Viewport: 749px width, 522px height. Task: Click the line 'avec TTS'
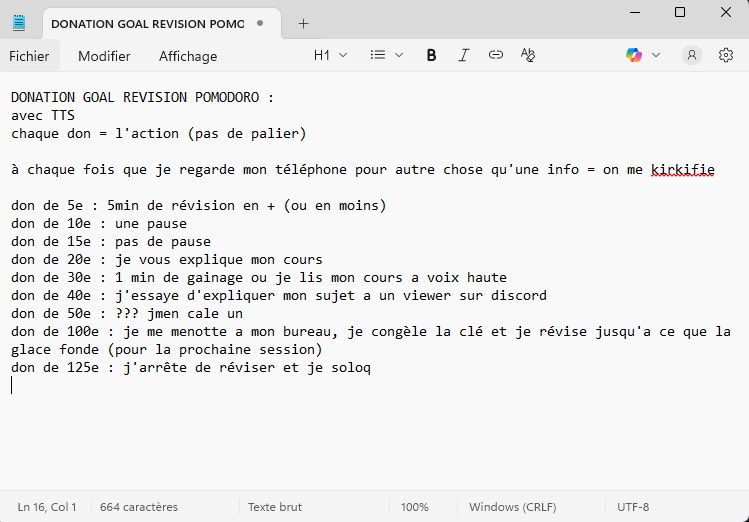pos(43,116)
